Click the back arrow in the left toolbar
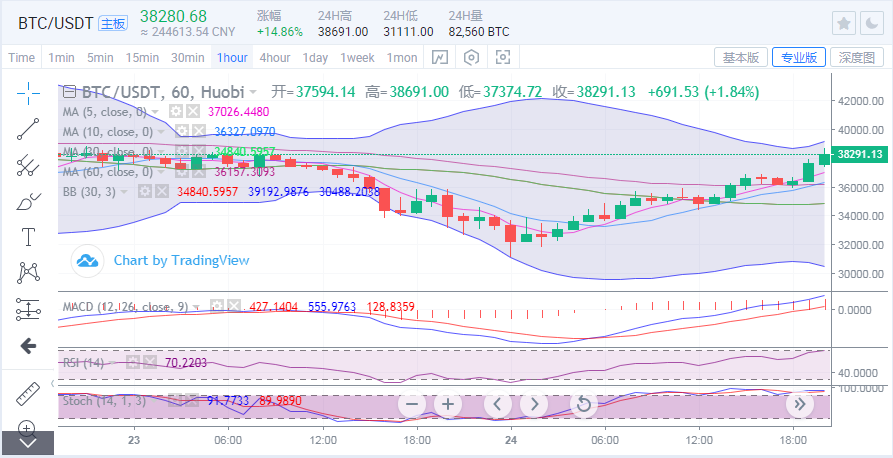Image resolution: width=893 pixels, height=458 pixels. [x=27, y=346]
